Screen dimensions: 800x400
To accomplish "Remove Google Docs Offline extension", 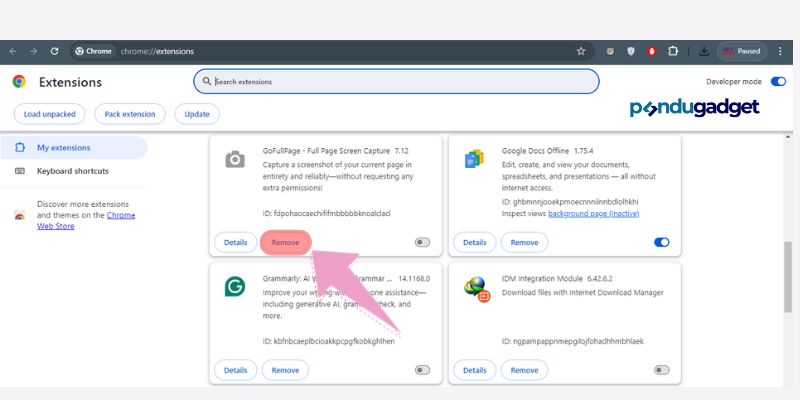I will coord(524,242).
